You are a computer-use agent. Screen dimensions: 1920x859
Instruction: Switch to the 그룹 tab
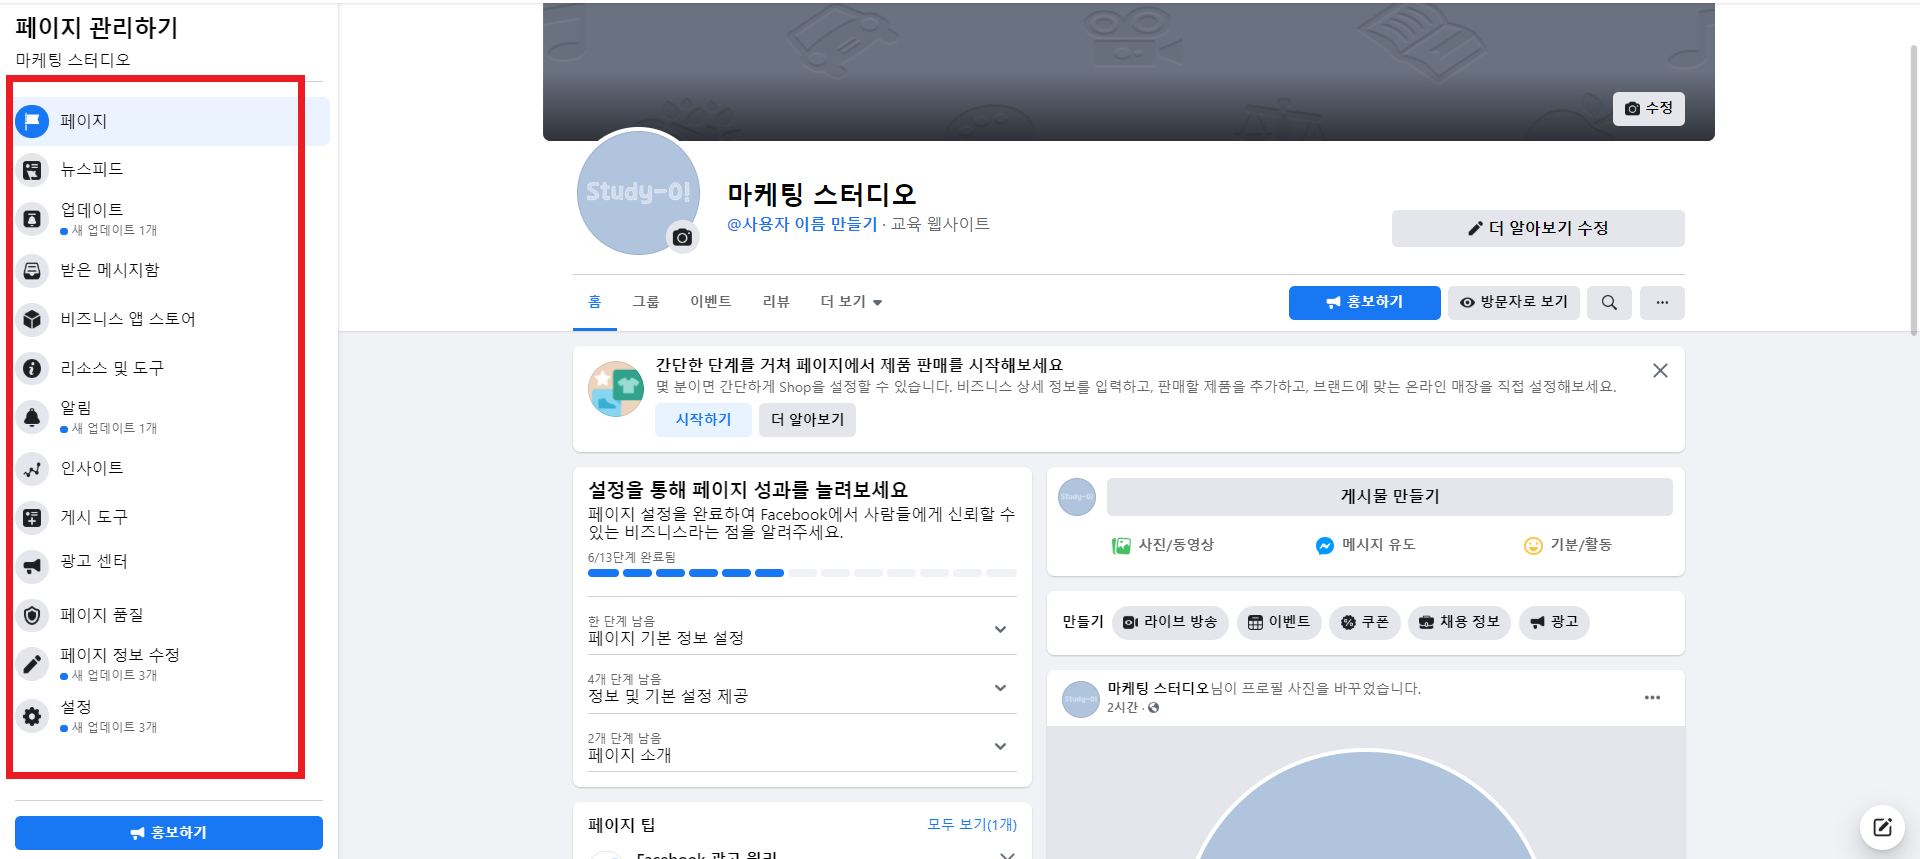point(646,302)
